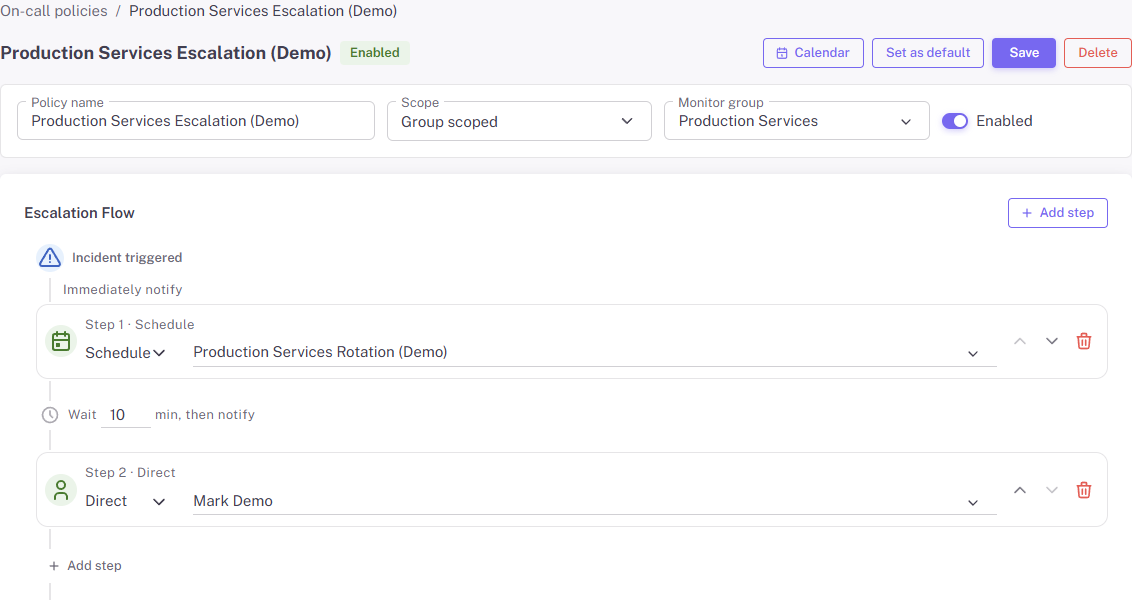Disable the policy with the Enabled toggle

pos(955,120)
